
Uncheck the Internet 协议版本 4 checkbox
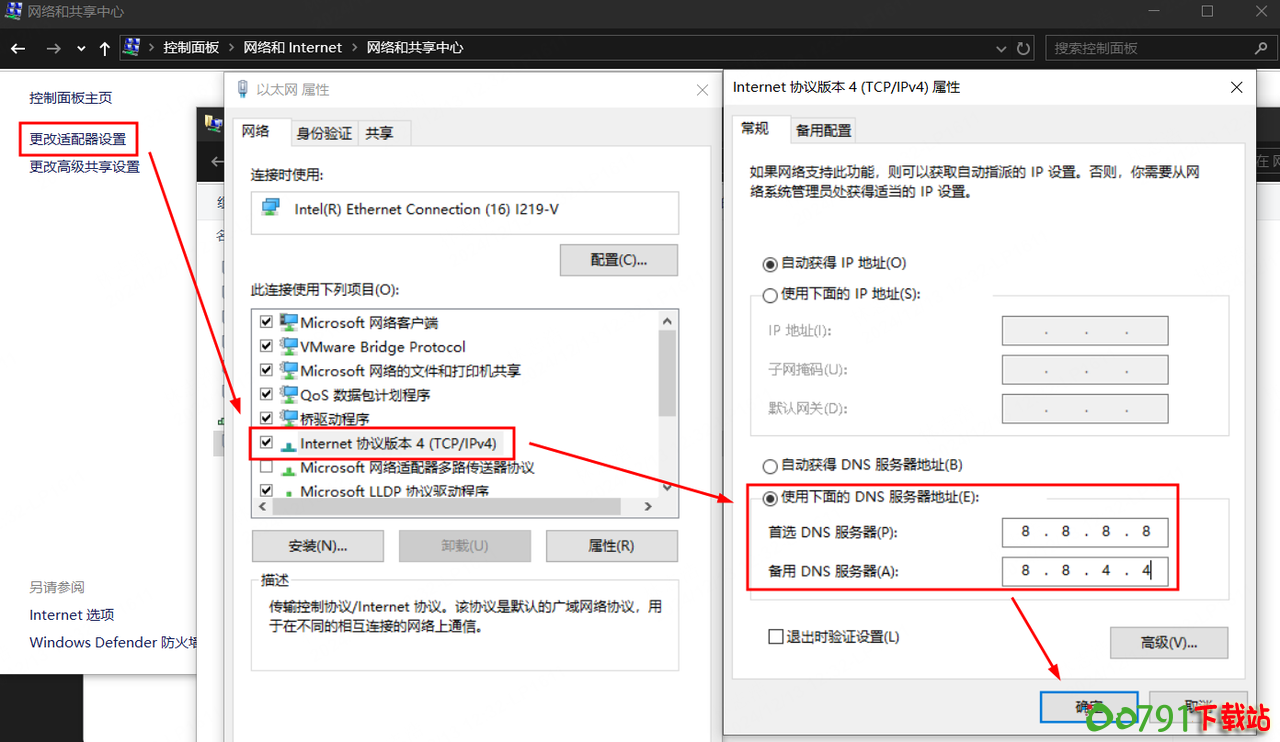click(266, 442)
